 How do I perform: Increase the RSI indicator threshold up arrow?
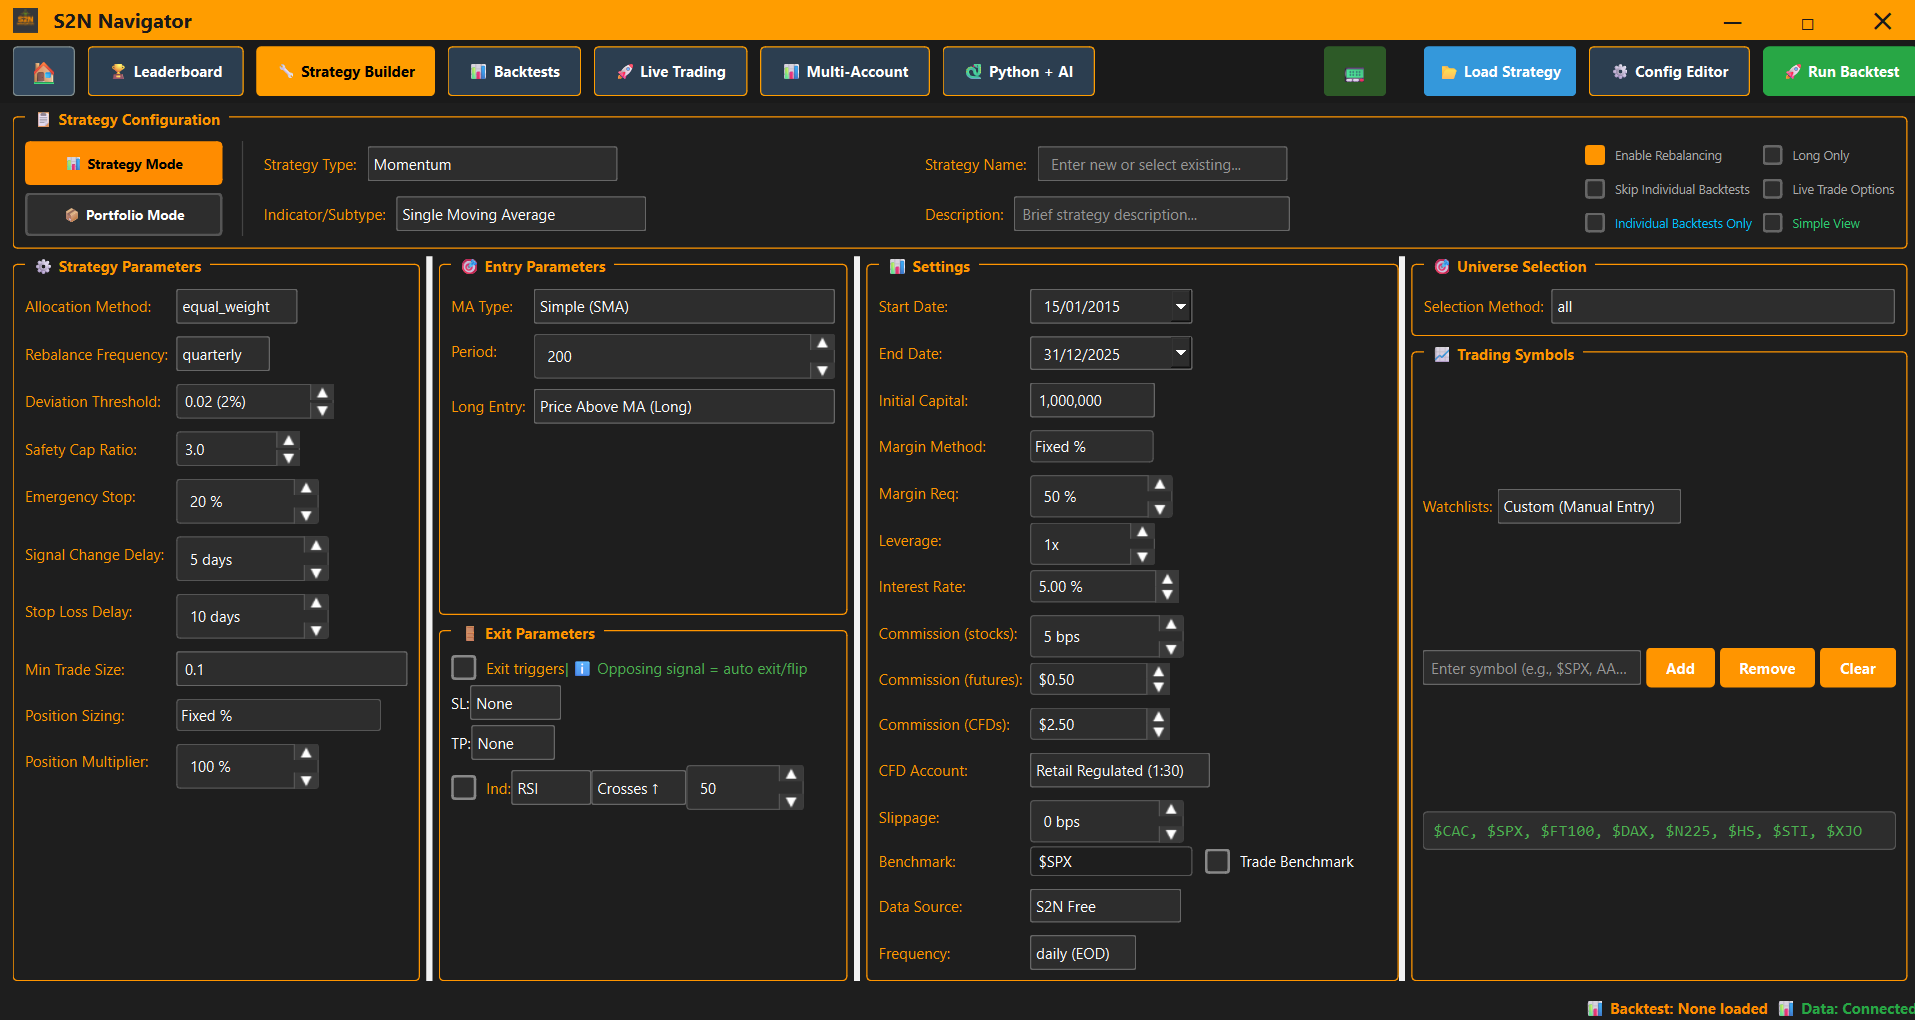pos(791,774)
